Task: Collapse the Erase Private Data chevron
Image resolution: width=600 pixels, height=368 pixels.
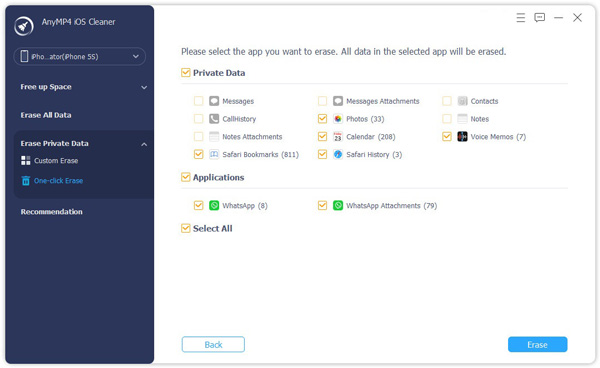Action: pyautogui.click(x=144, y=144)
